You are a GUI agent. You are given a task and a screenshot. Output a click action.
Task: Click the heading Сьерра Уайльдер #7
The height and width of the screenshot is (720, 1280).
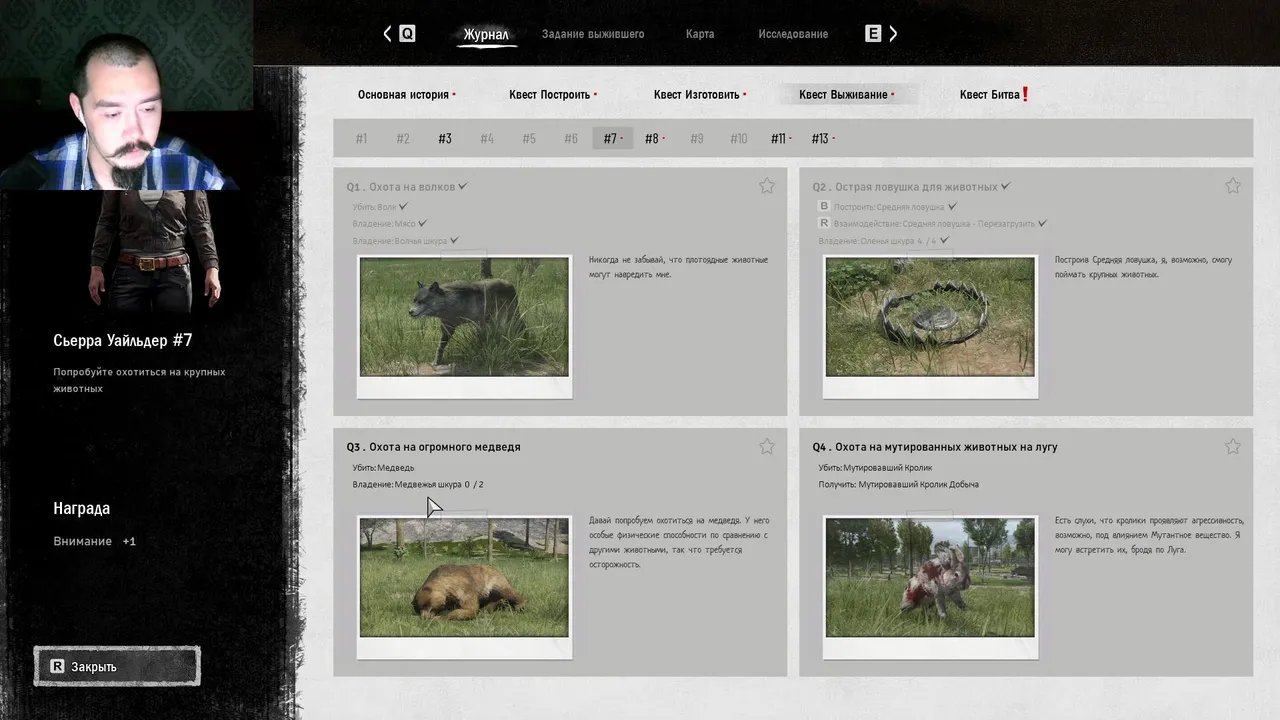coord(123,341)
